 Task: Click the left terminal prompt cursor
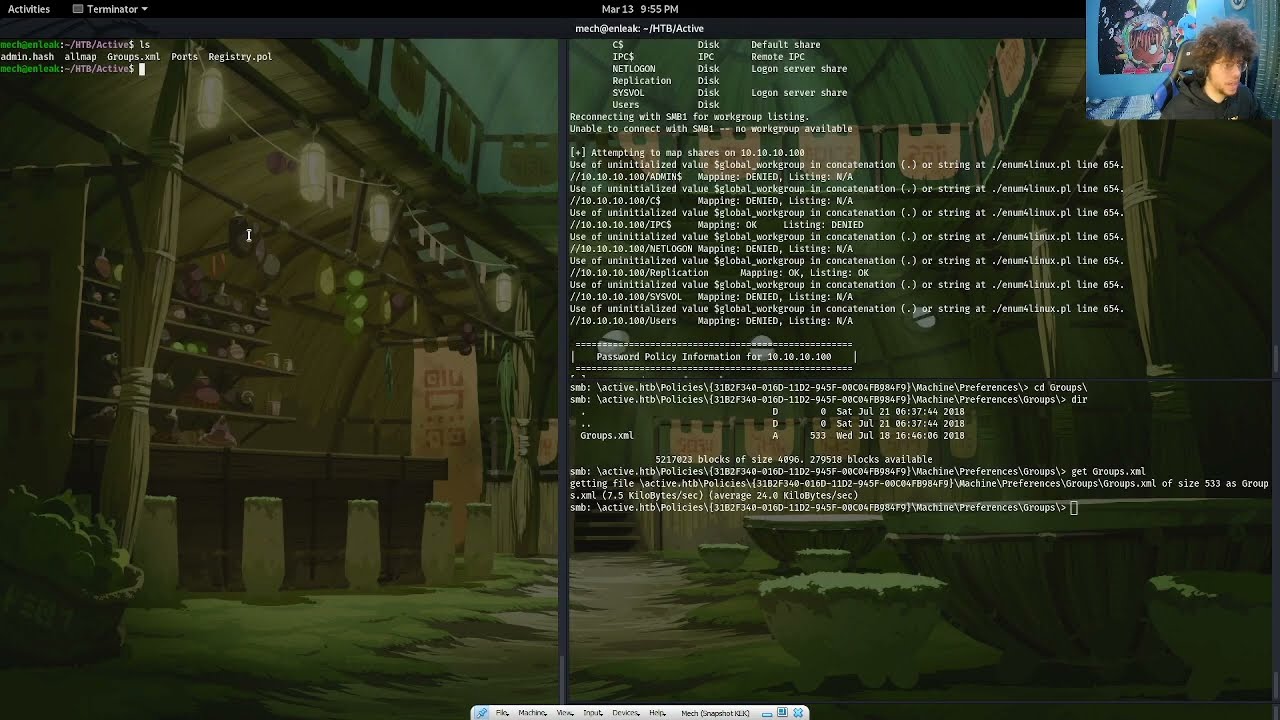pyautogui.click(x=142, y=69)
